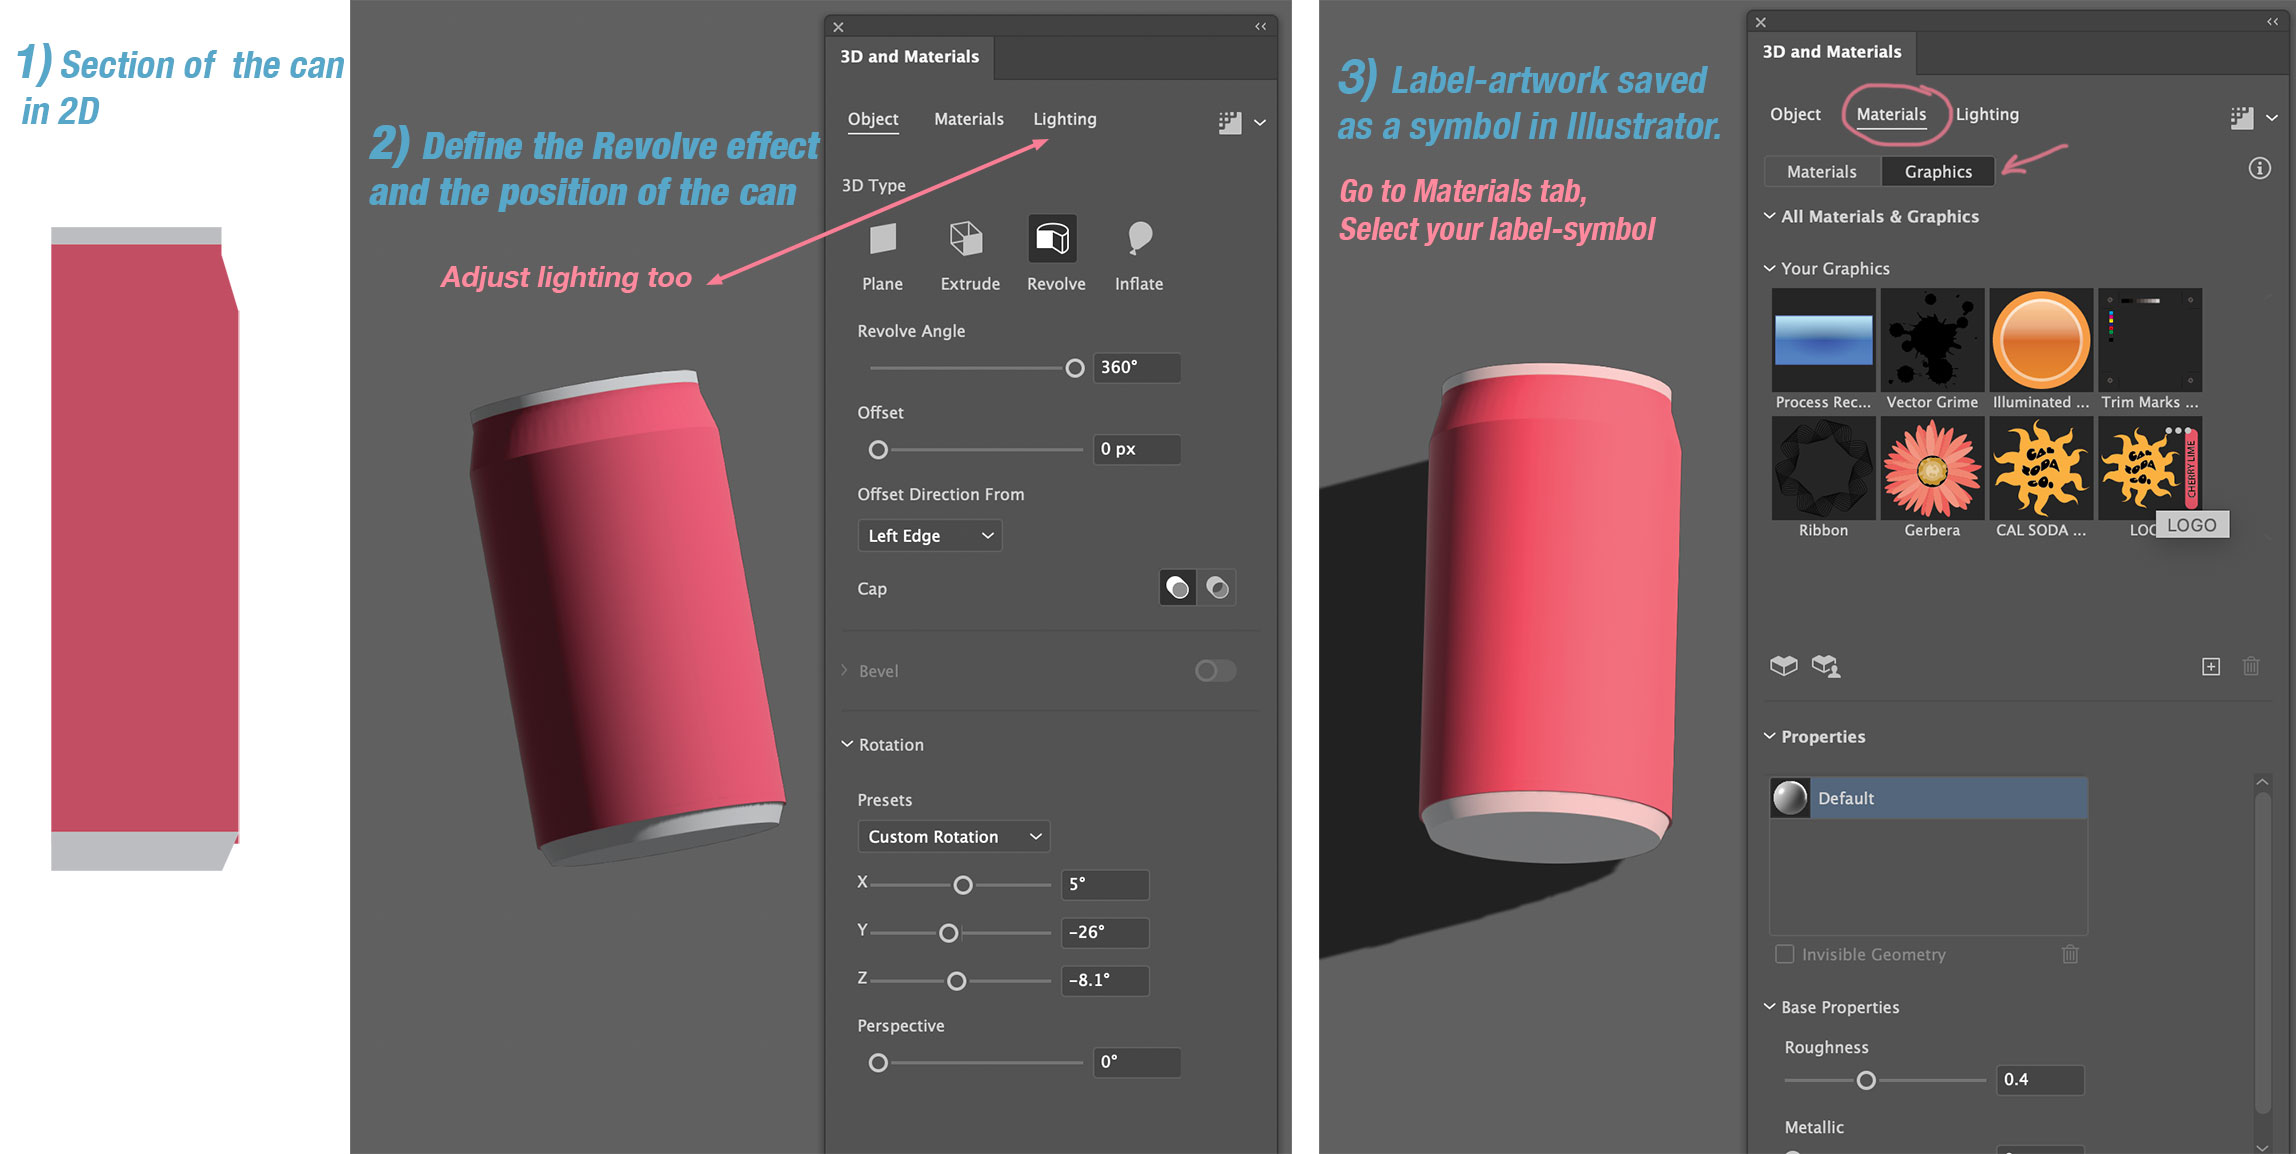
Task: Click the Roughness slider handle
Action: click(x=1865, y=1080)
